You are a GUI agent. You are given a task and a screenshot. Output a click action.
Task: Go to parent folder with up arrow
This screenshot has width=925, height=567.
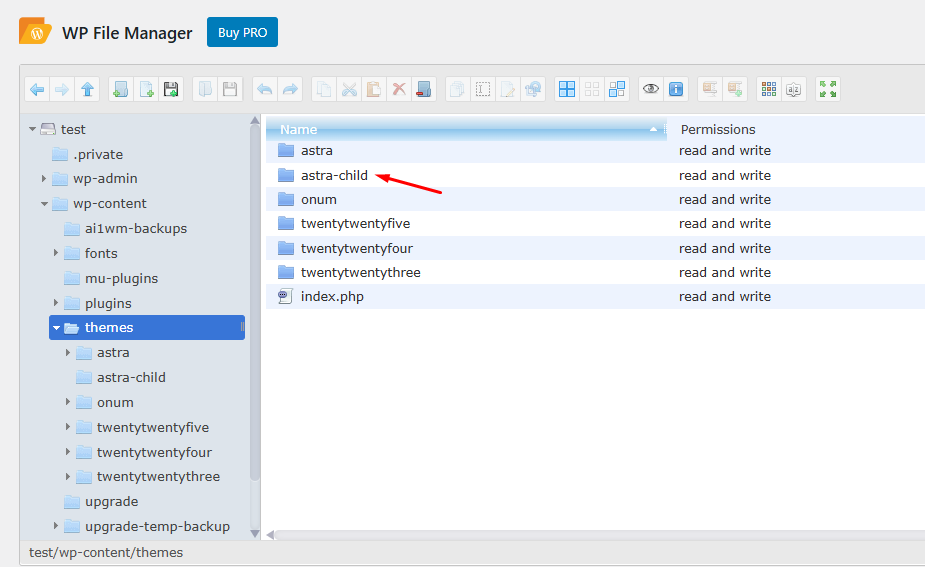tap(87, 90)
